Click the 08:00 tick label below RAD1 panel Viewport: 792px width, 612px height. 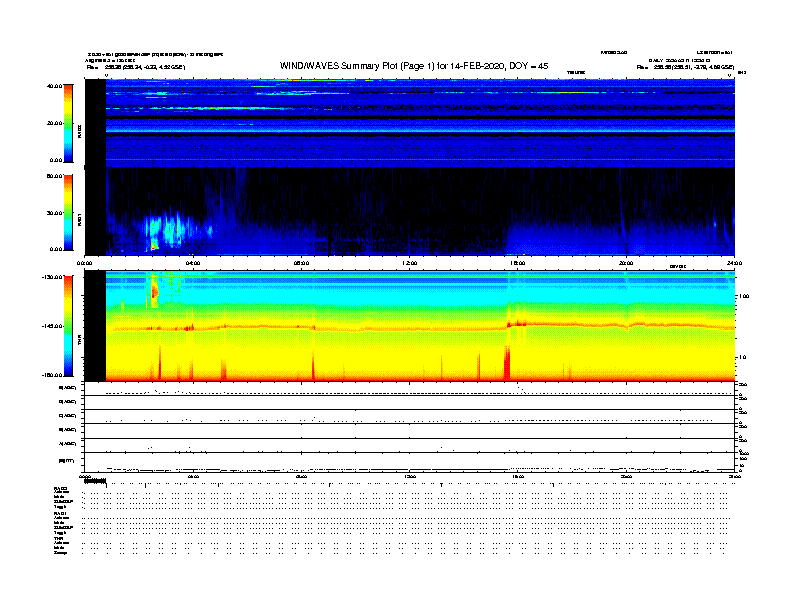tap(301, 263)
